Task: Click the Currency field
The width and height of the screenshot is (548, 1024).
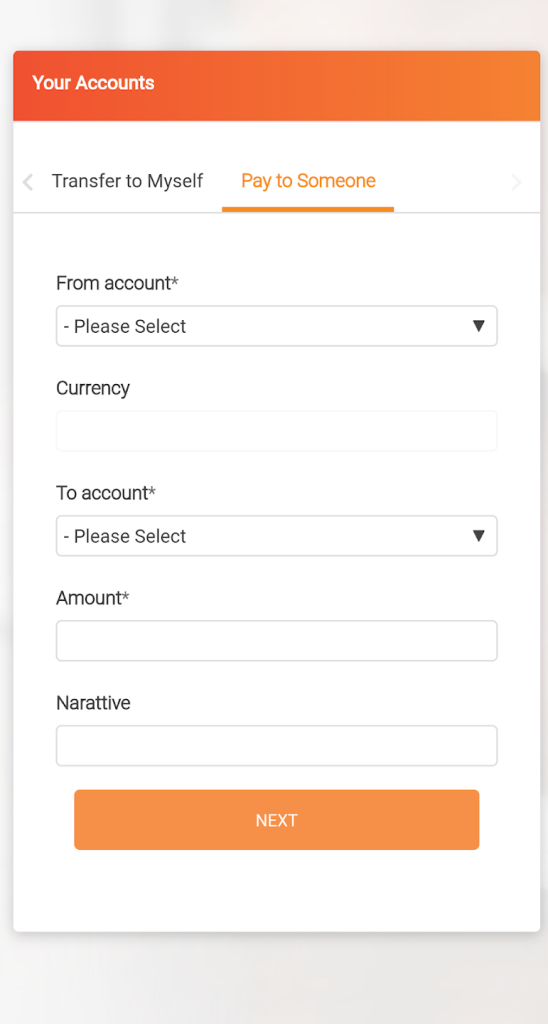Action: click(276, 430)
